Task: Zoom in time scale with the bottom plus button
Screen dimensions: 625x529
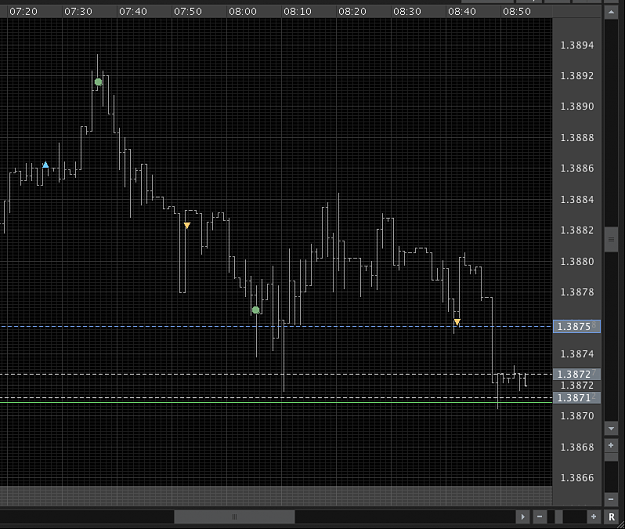Action: (x=594, y=517)
